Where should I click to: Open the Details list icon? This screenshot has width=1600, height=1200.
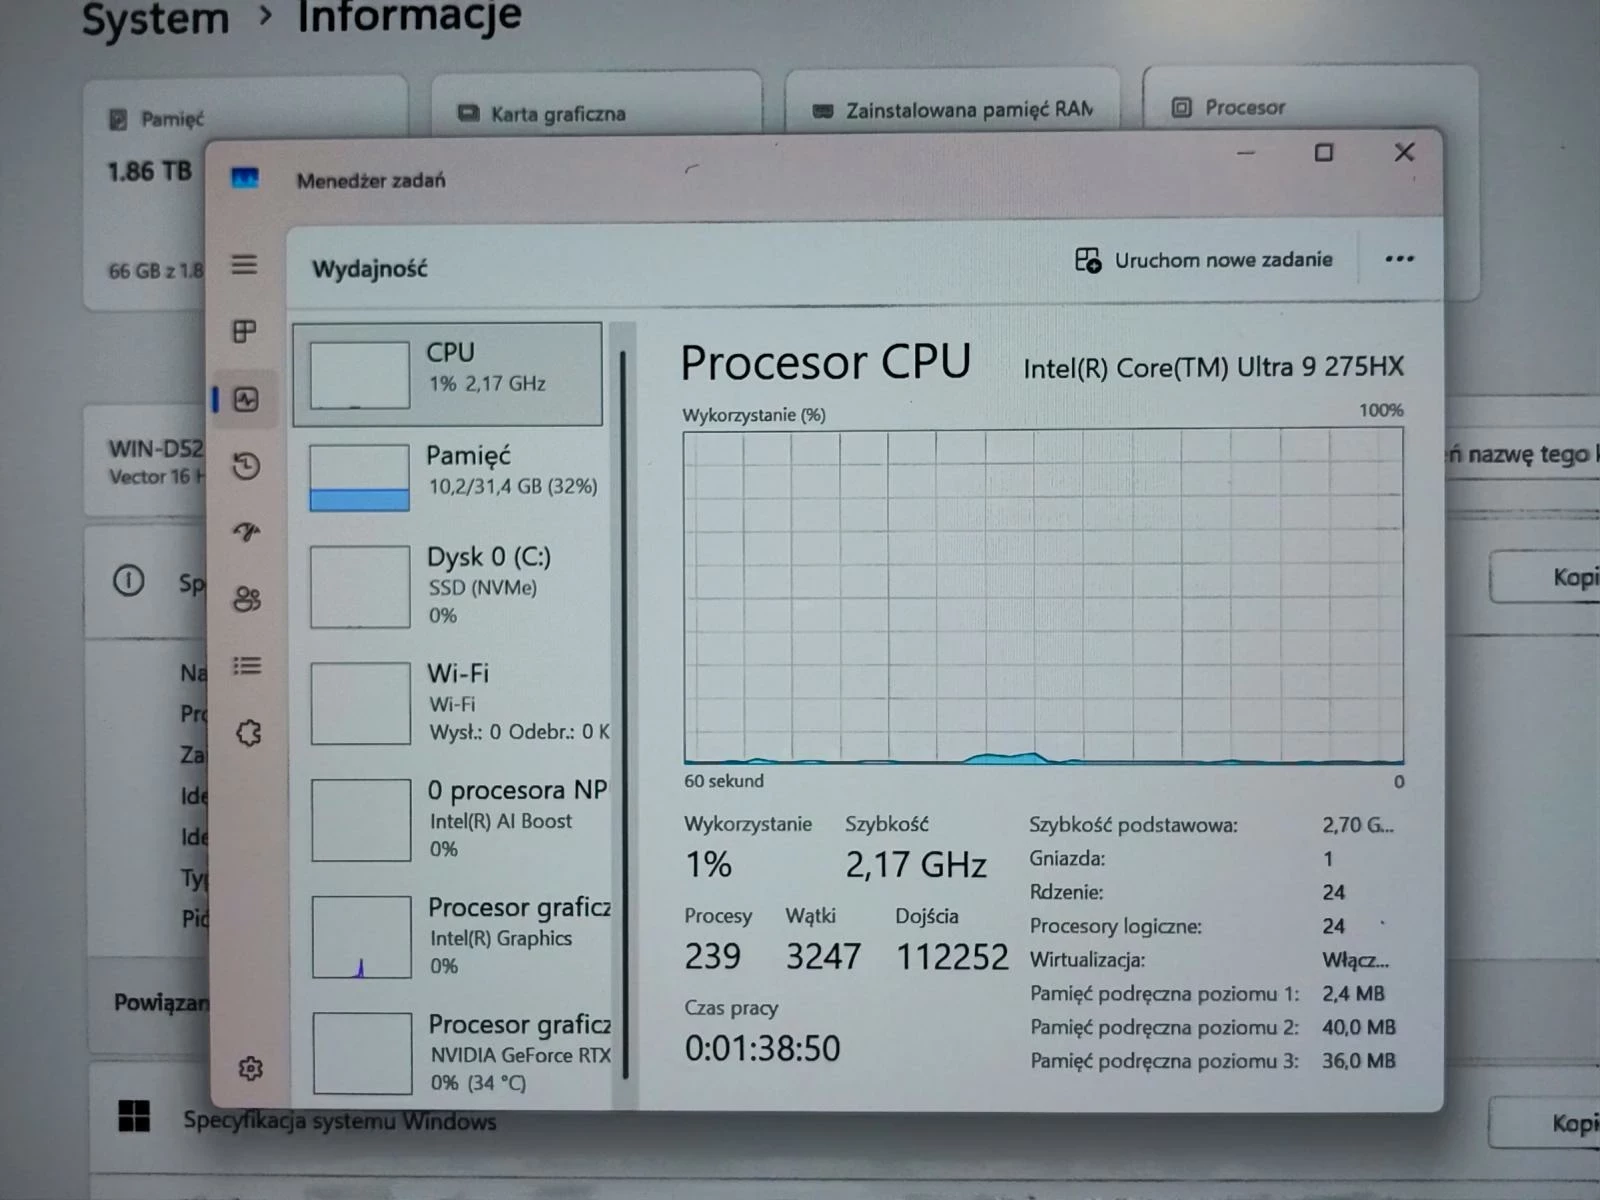(246, 666)
